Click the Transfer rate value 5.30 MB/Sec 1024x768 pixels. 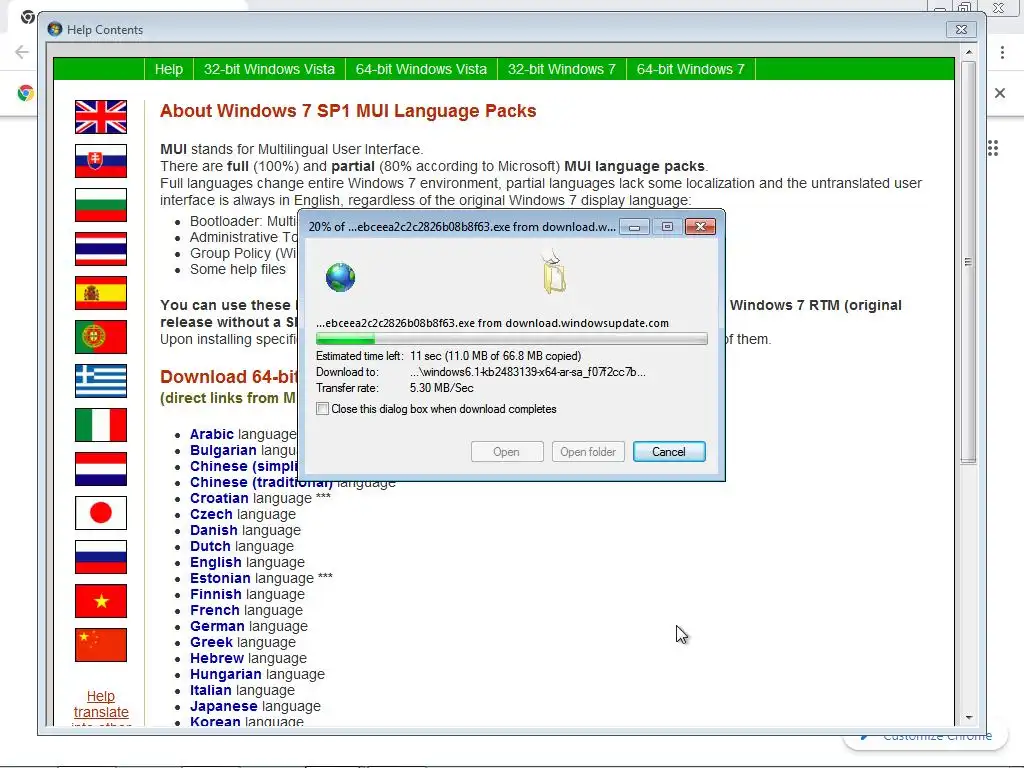(x=442, y=388)
